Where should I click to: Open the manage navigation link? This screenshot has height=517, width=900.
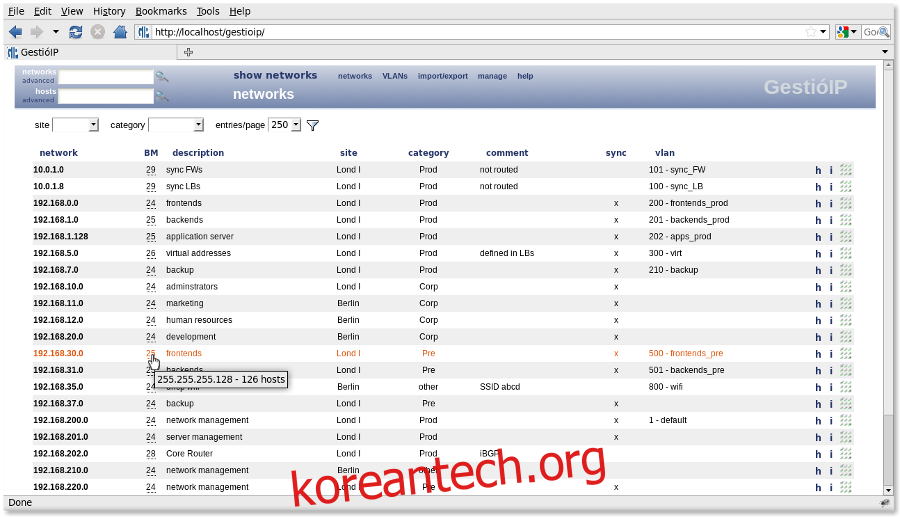pyautogui.click(x=492, y=76)
